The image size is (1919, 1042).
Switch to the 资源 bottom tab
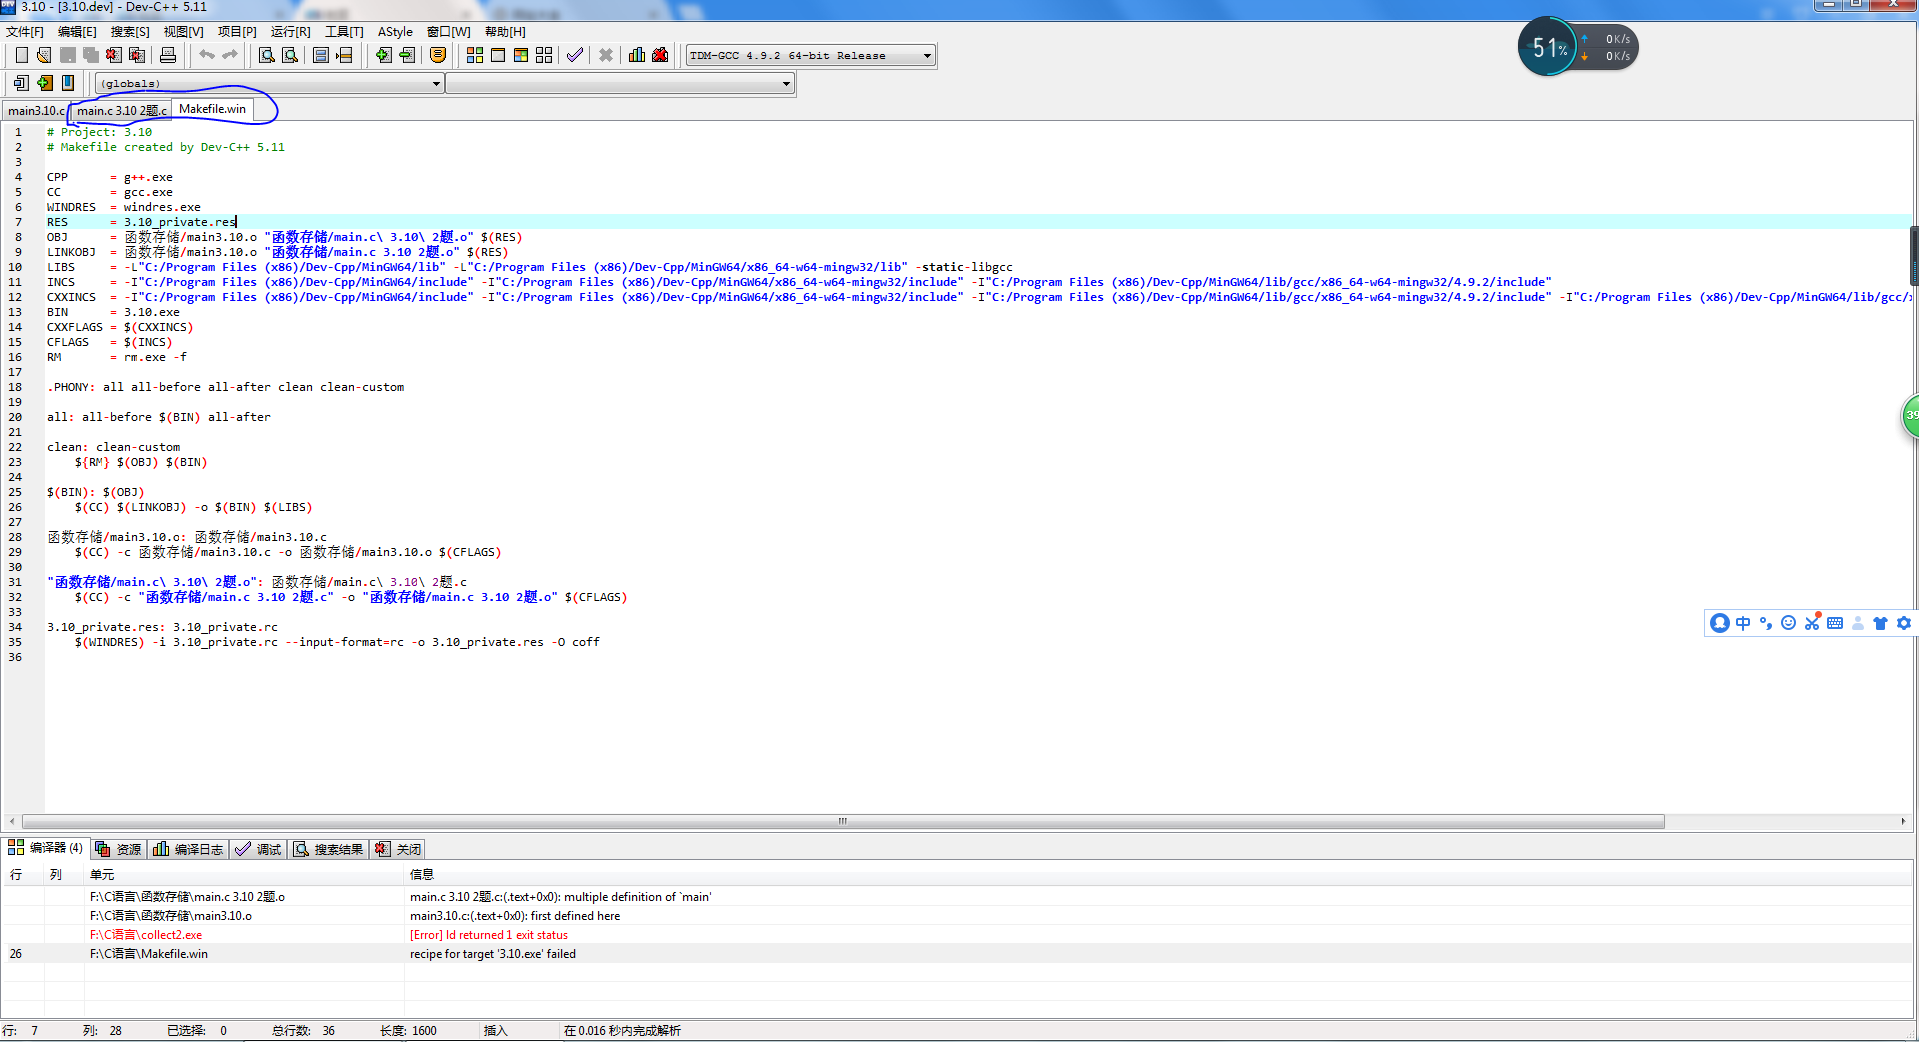click(119, 849)
